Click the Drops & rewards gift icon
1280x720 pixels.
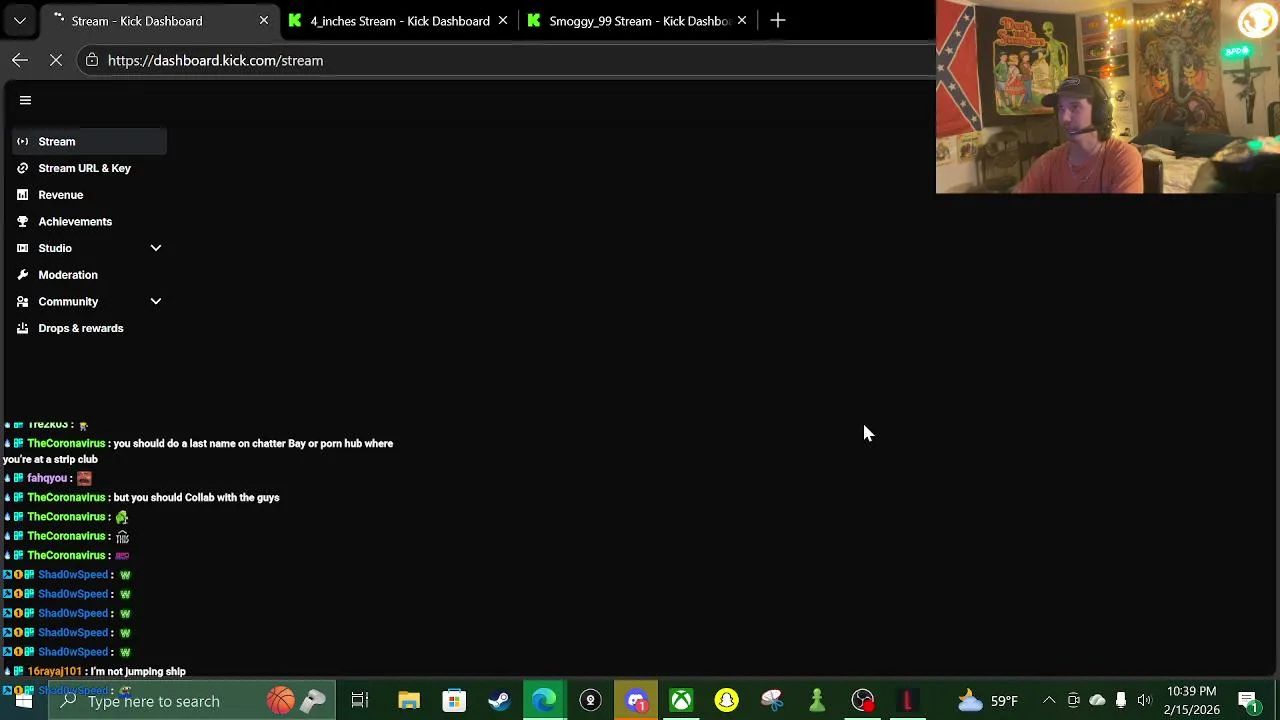coord(22,328)
